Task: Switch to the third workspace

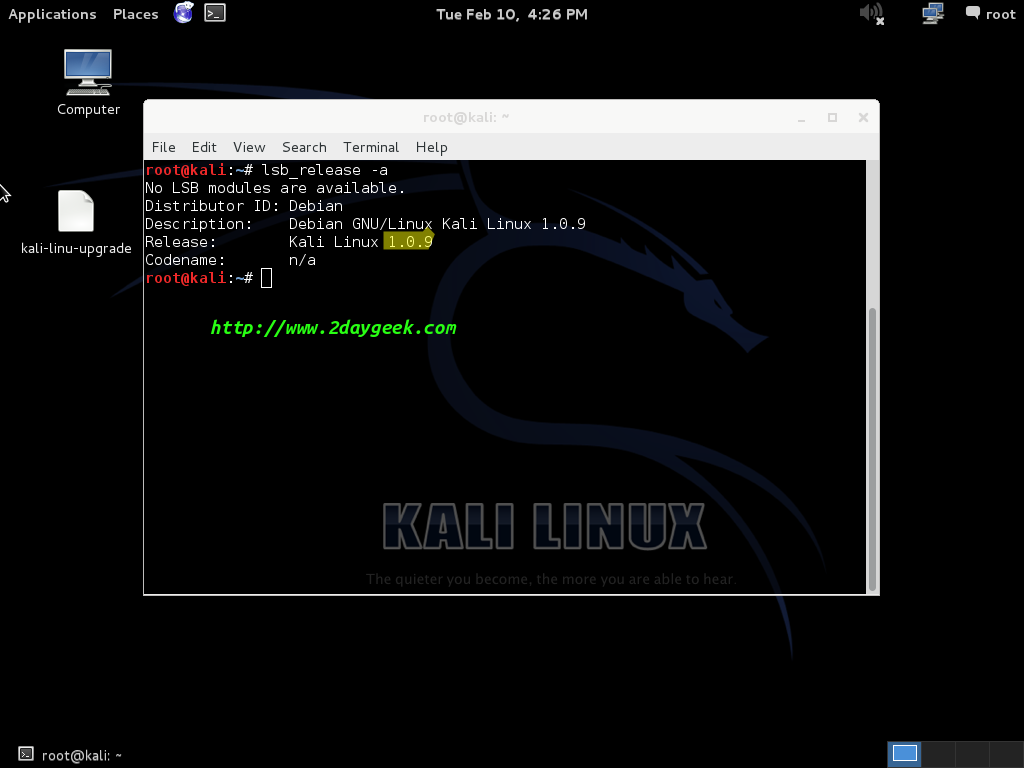Action: (972, 754)
